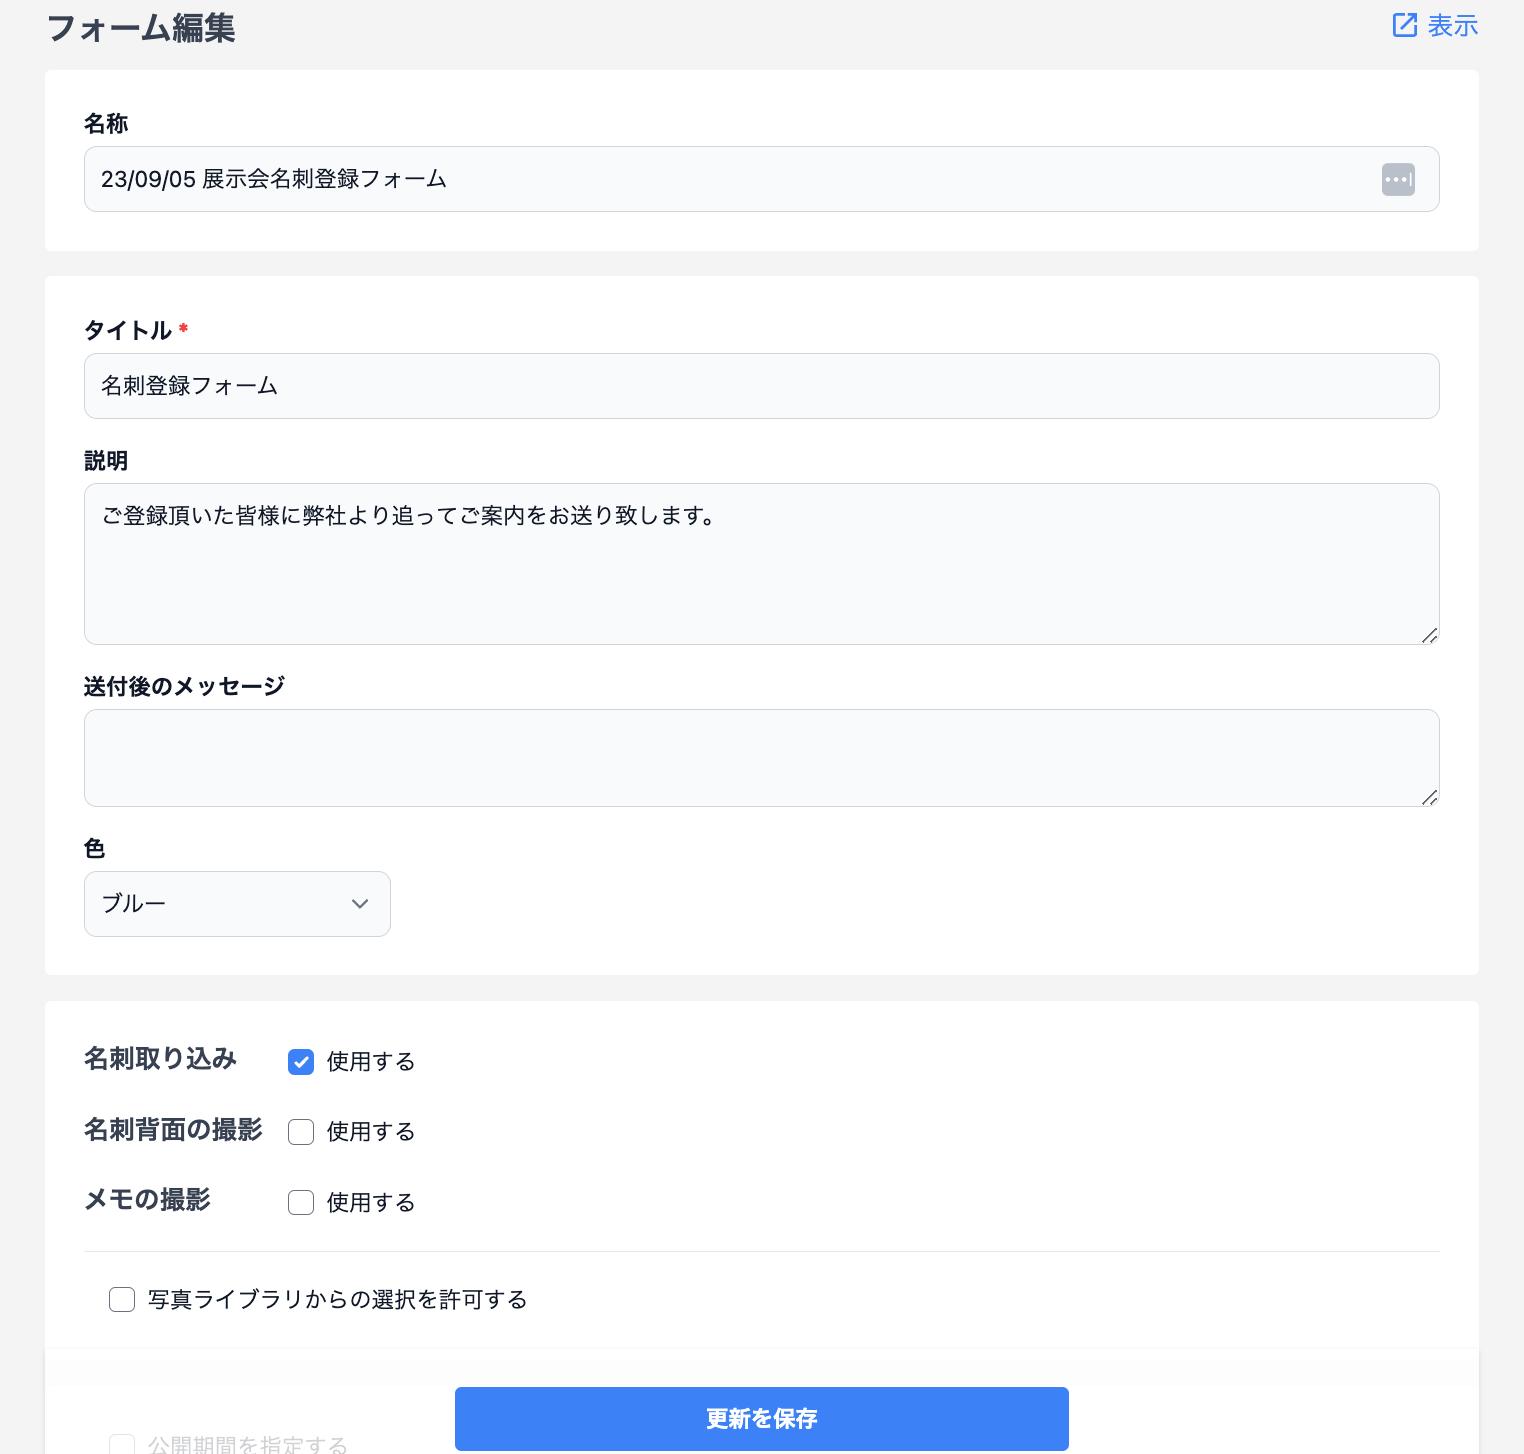Click the 説明 textarea resize handle
1524x1454 pixels.
[x=1429, y=635]
